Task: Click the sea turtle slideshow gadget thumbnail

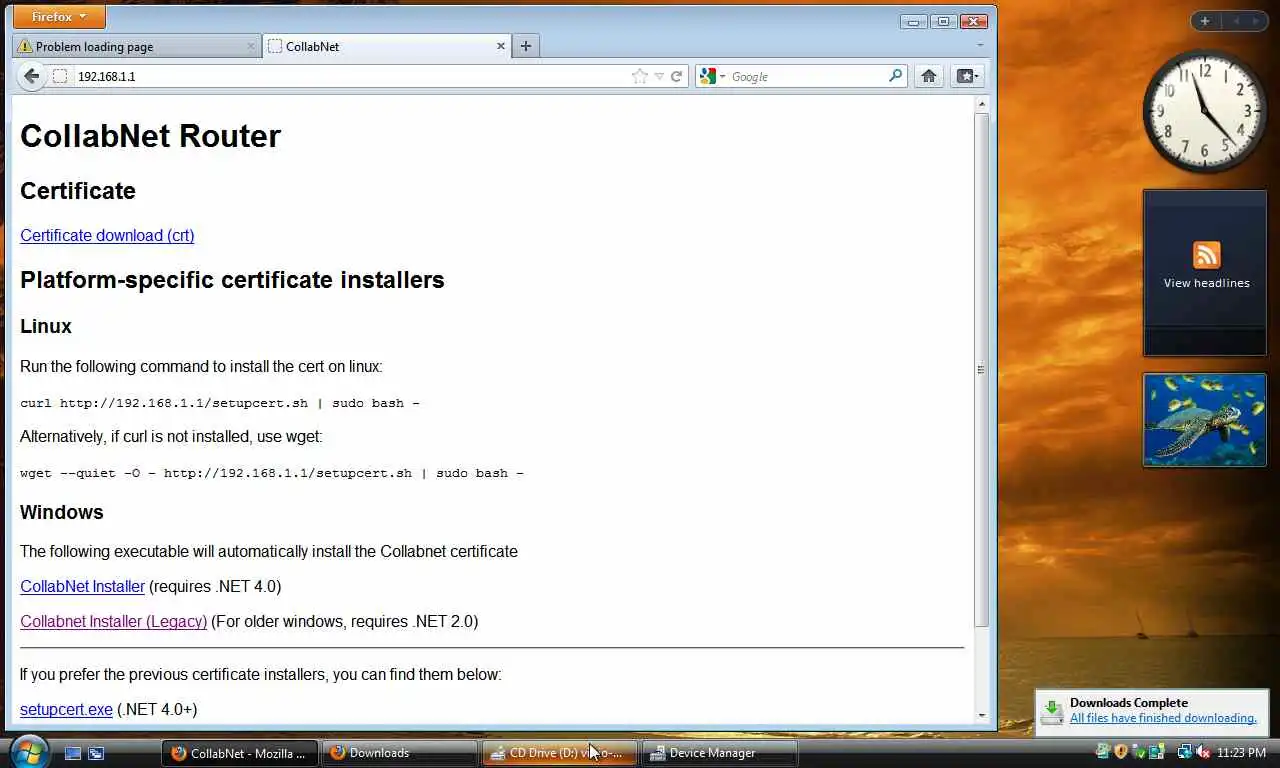Action: [1205, 420]
